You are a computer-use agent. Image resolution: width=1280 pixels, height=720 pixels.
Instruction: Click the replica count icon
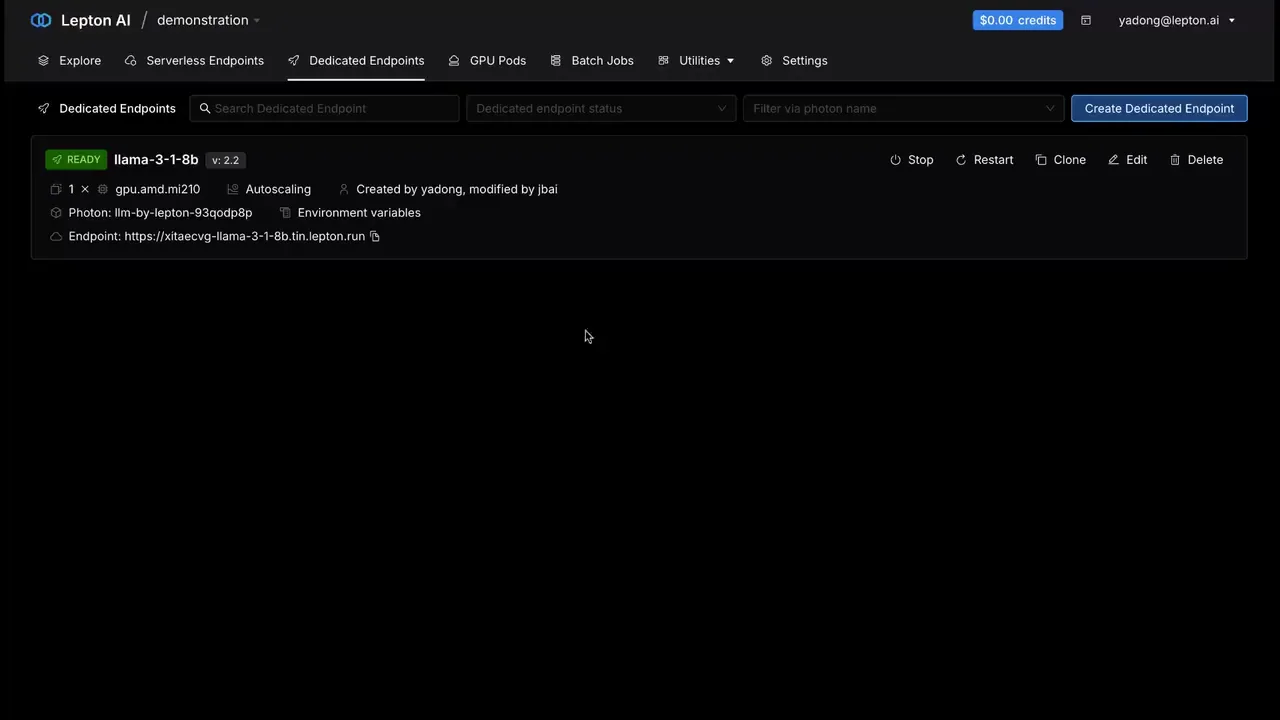click(56, 189)
